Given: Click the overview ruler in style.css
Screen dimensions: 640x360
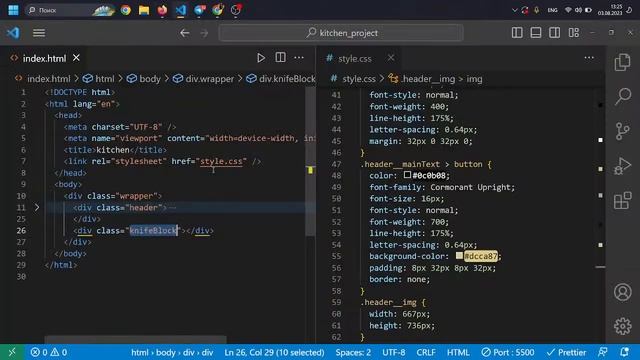Looking at the screenshot, I should tap(600, 215).
